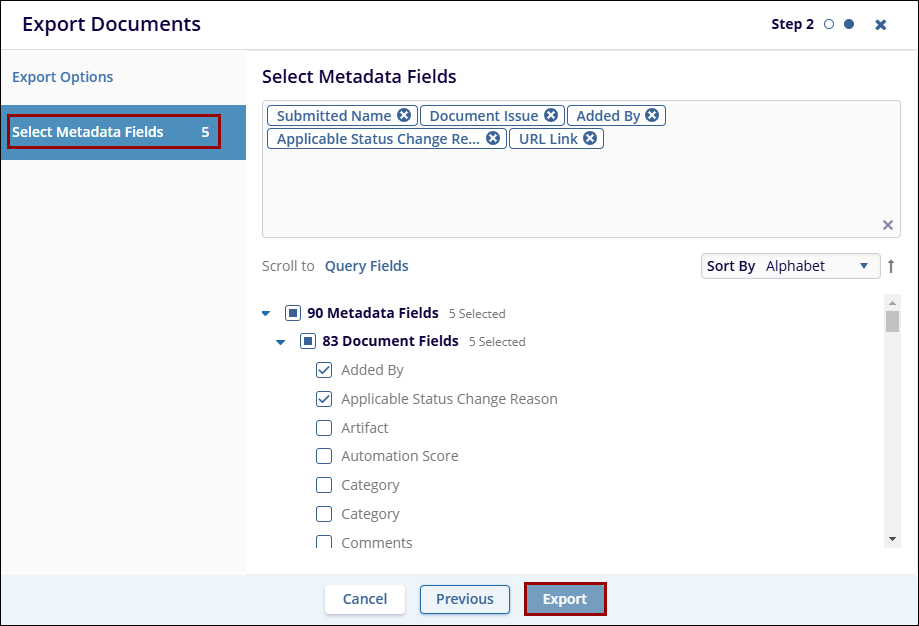Jump to Query Fields link
Image resolution: width=919 pixels, height=626 pixels.
click(366, 266)
